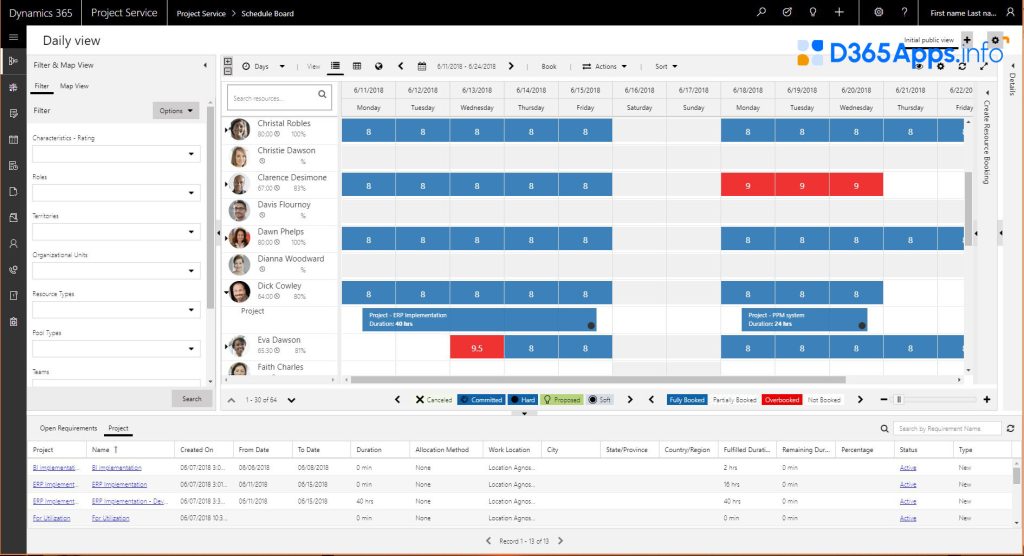Toggle the Proposed status legend
Image resolution: width=1024 pixels, height=556 pixels.
pyautogui.click(x=562, y=400)
